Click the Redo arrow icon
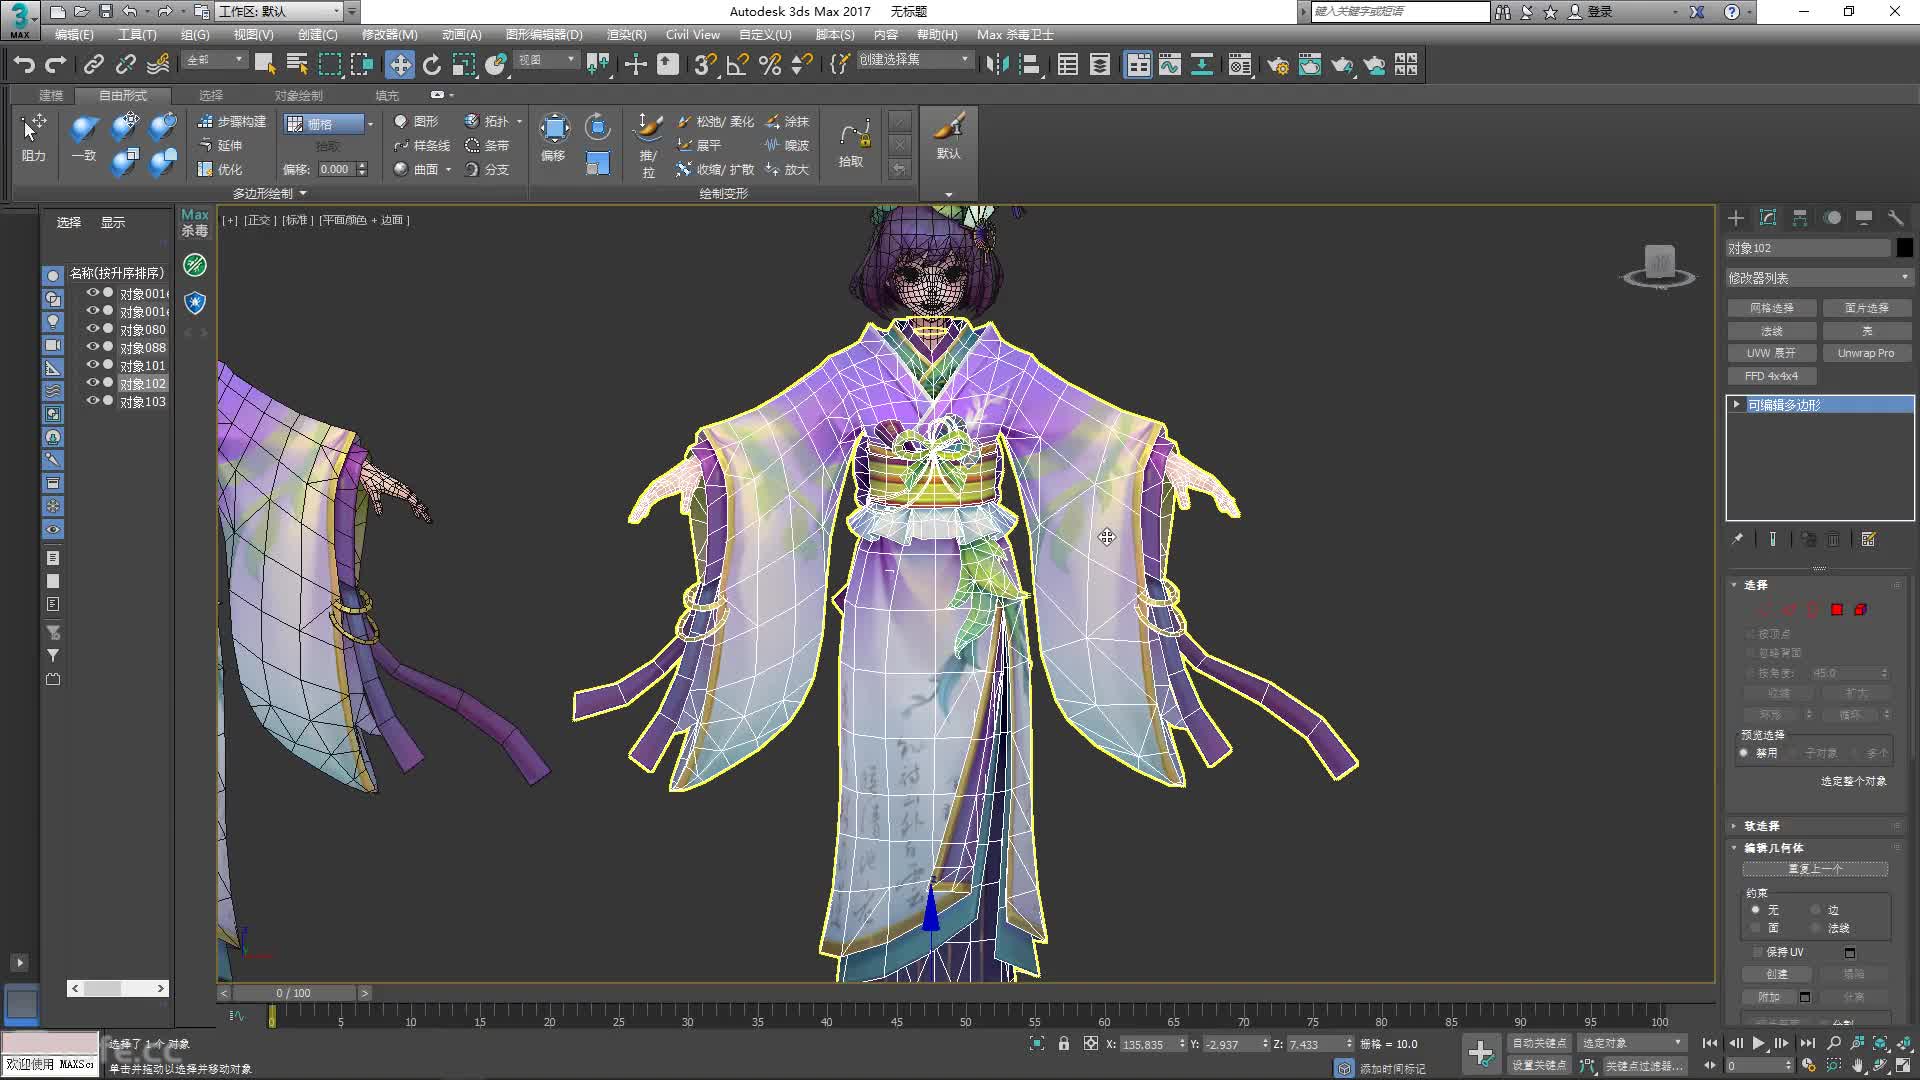 point(56,65)
